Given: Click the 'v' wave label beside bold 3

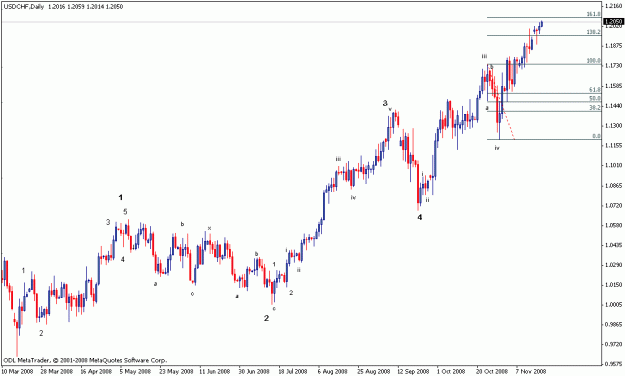Looking at the screenshot, I should (x=390, y=109).
